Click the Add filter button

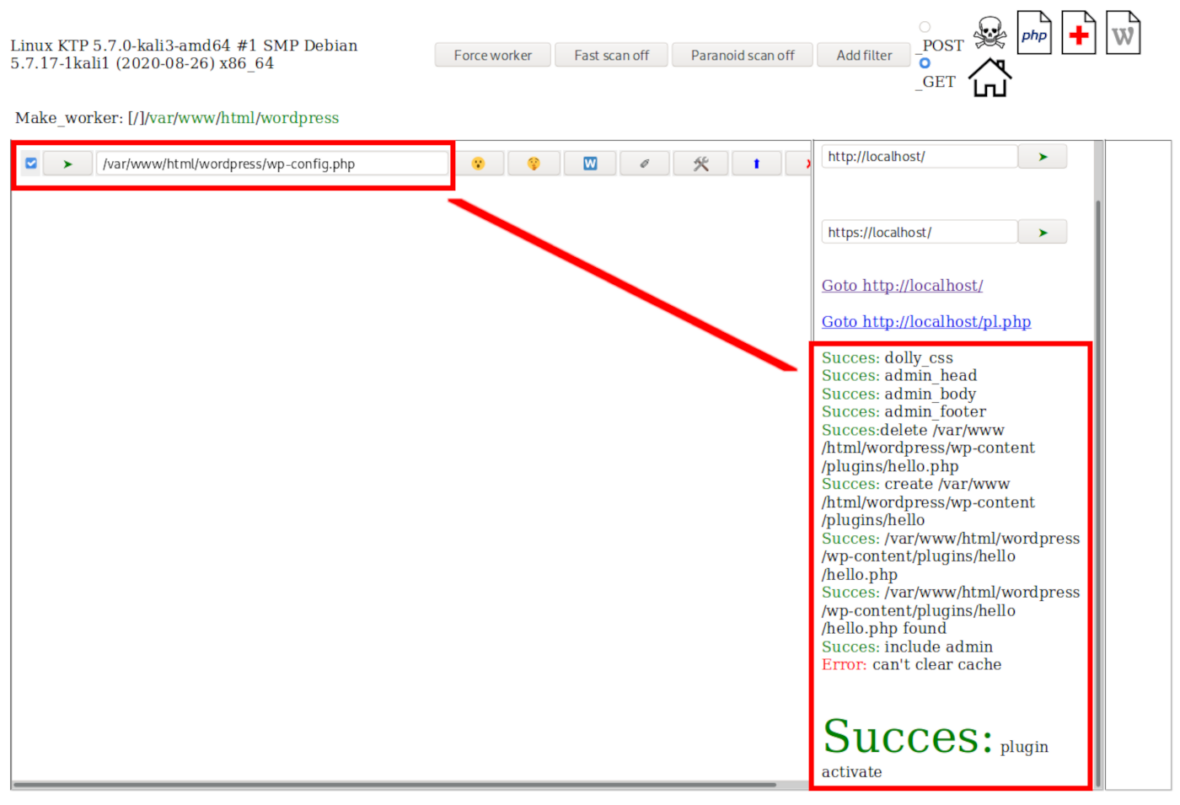click(x=864, y=55)
